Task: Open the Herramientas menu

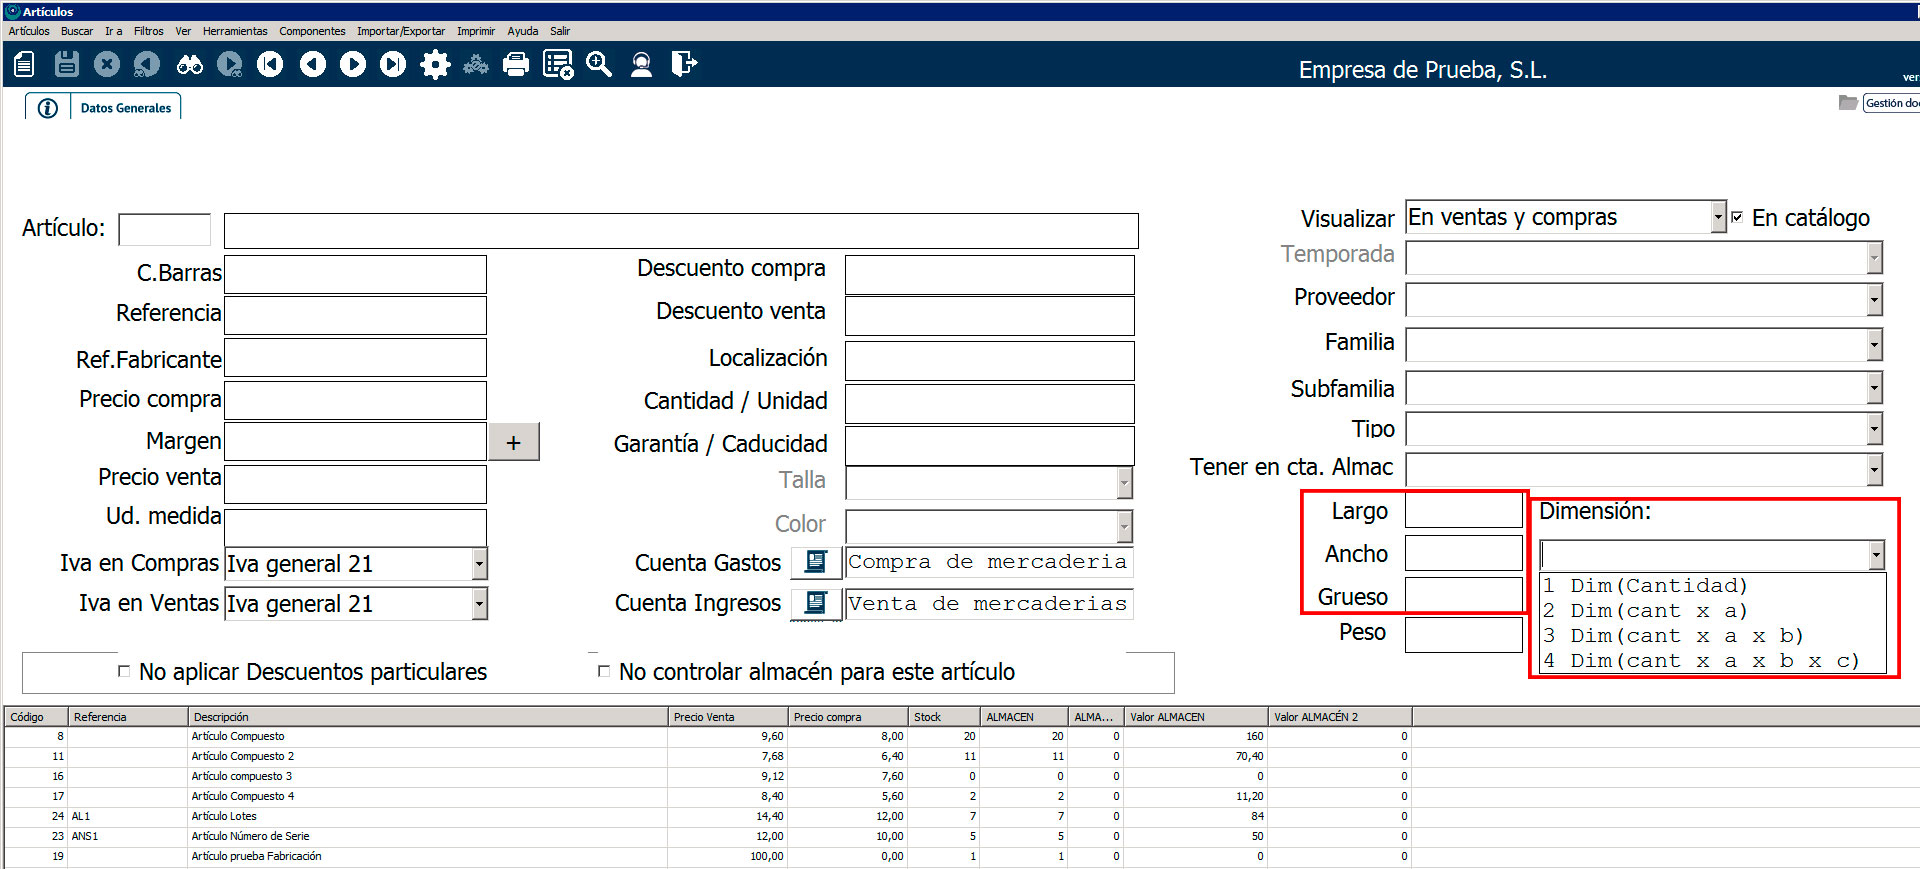Action: click(235, 31)
